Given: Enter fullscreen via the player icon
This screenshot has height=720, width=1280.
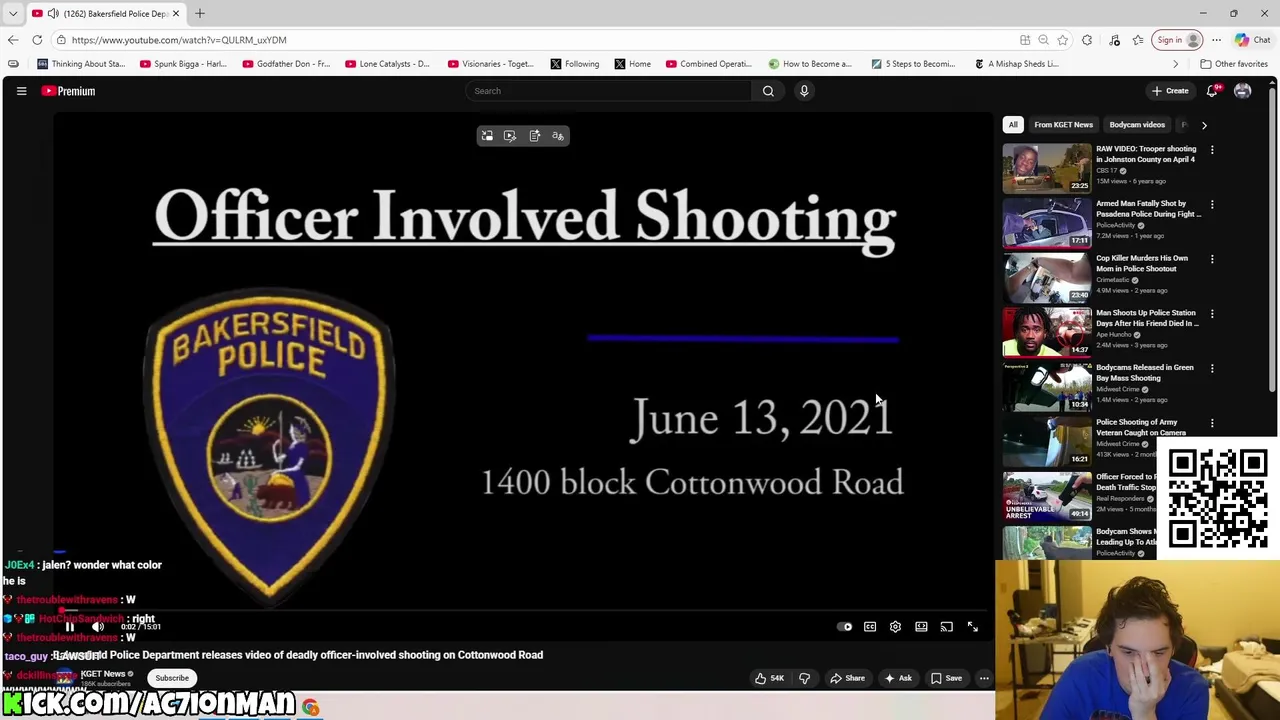Looking at the screenshot, I should click(x=973, y=627).
